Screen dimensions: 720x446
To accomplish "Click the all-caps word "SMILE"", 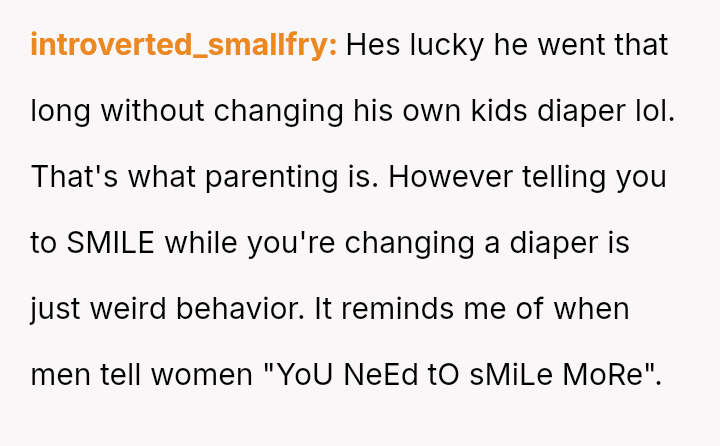I will (110, 244).
